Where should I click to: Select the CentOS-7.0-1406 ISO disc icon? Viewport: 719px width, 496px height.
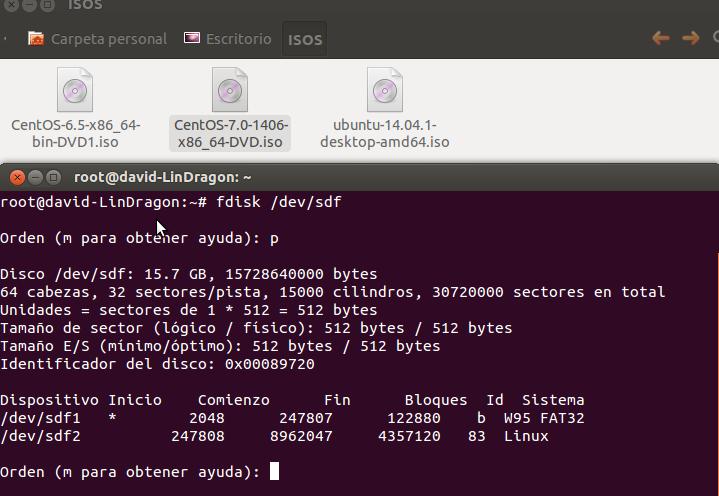coord(230,90)
